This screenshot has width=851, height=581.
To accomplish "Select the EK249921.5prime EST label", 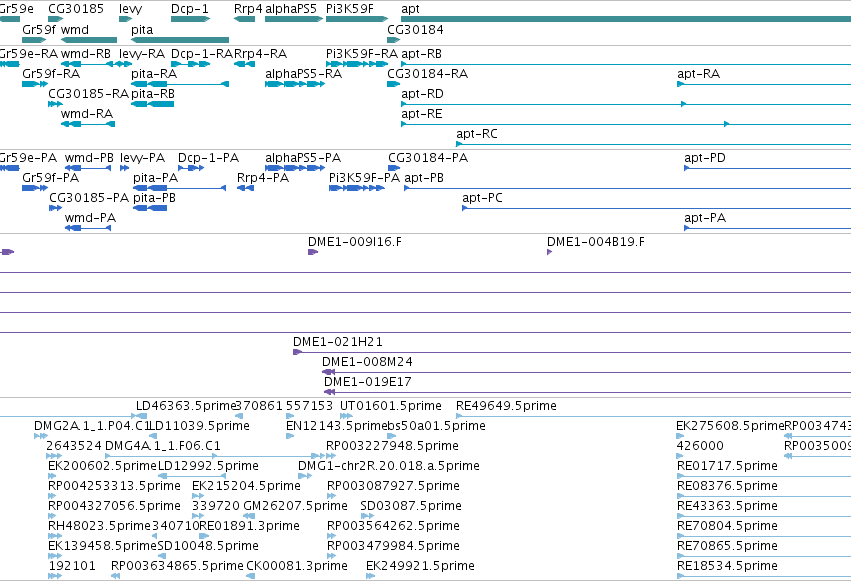I will tap(420, 566).
